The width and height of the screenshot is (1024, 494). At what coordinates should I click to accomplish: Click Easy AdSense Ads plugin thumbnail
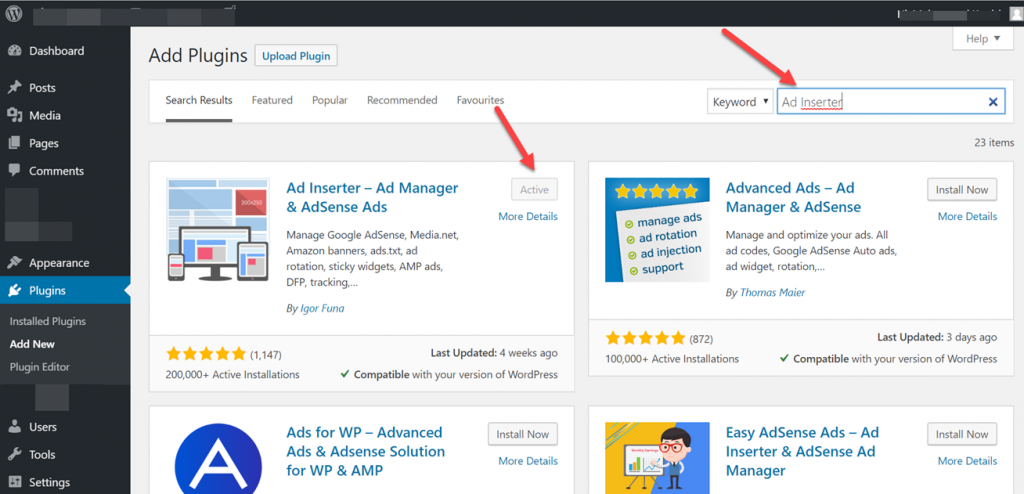(x=658, y=458)
